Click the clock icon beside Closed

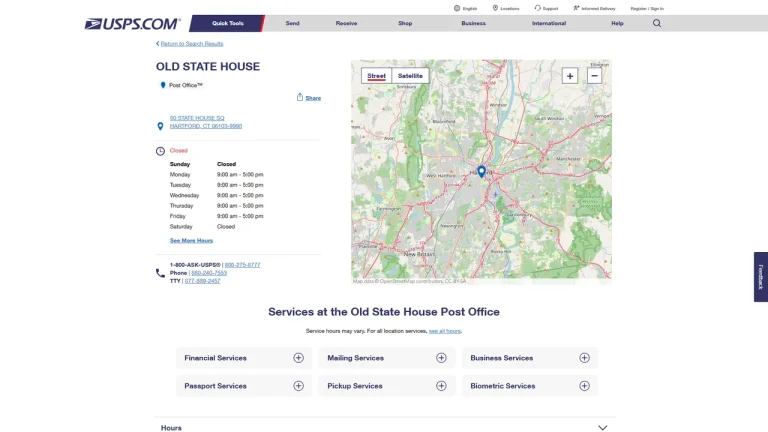click(x=160, y=151)
